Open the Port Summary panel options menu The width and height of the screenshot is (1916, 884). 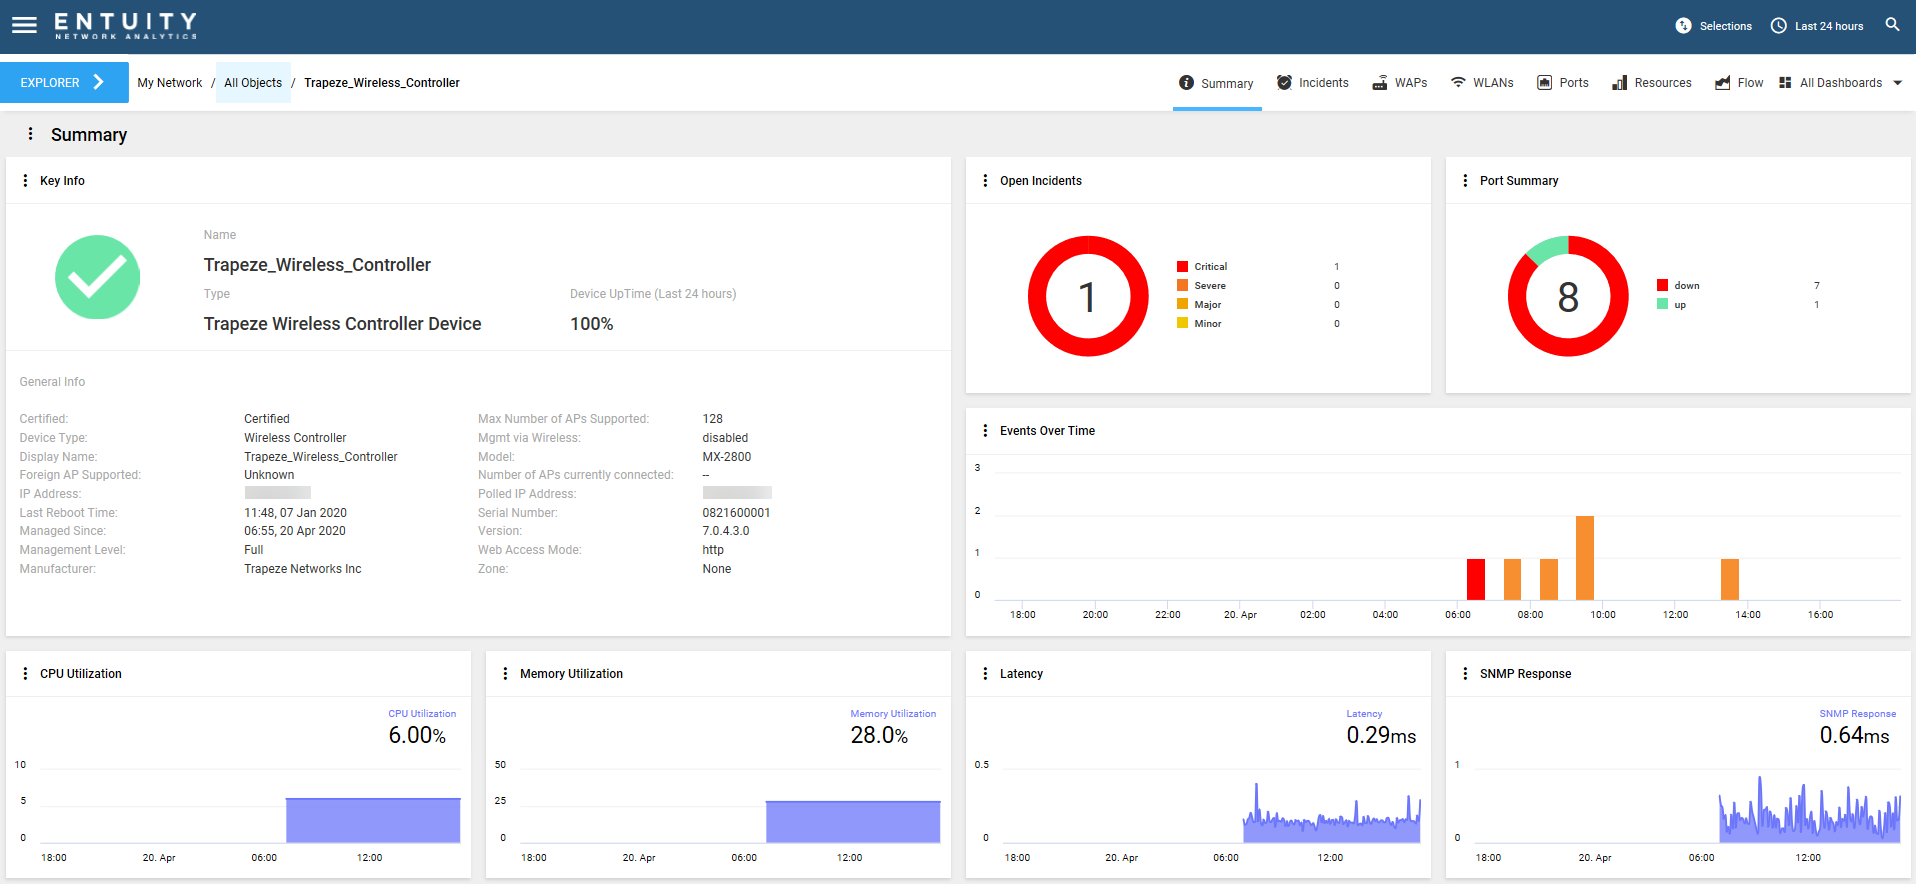pyautogui.click(x=1465, y=181)
